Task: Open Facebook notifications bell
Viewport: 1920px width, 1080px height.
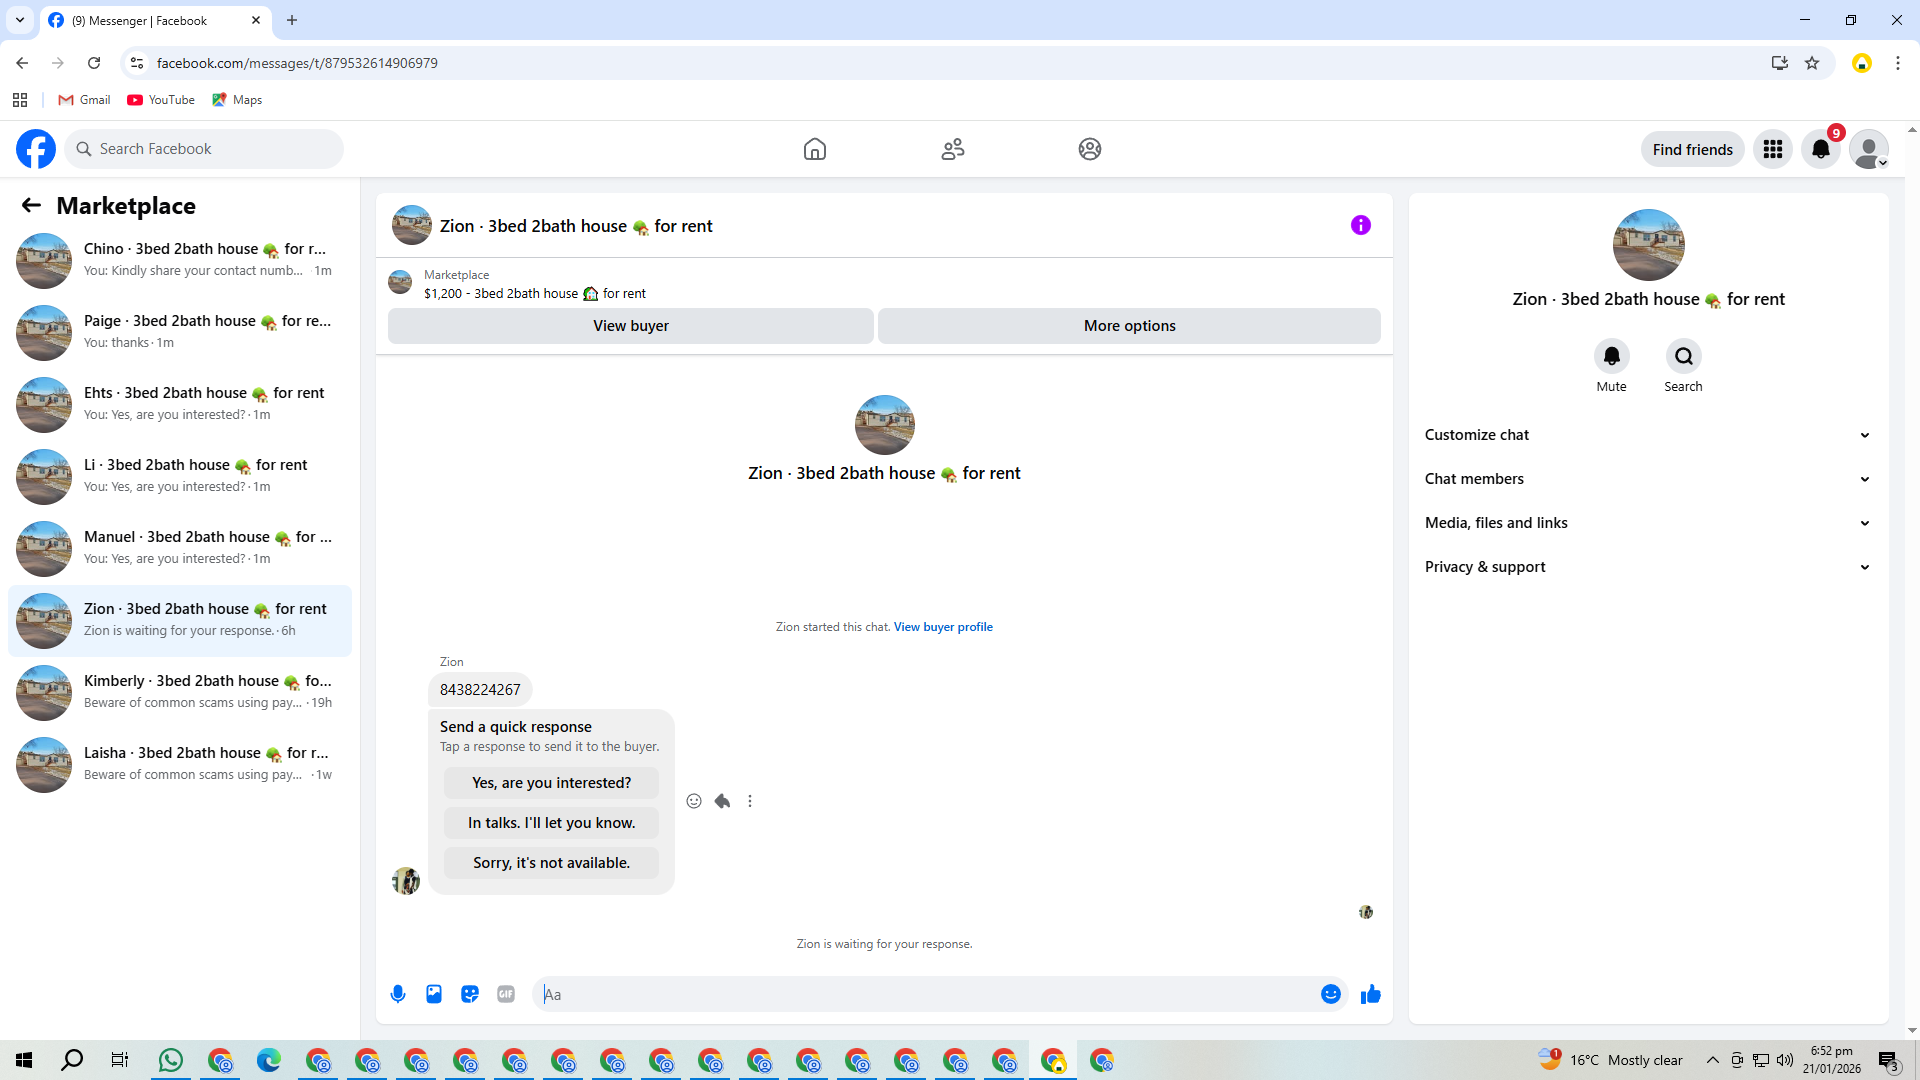Action: click(1820, 149)
